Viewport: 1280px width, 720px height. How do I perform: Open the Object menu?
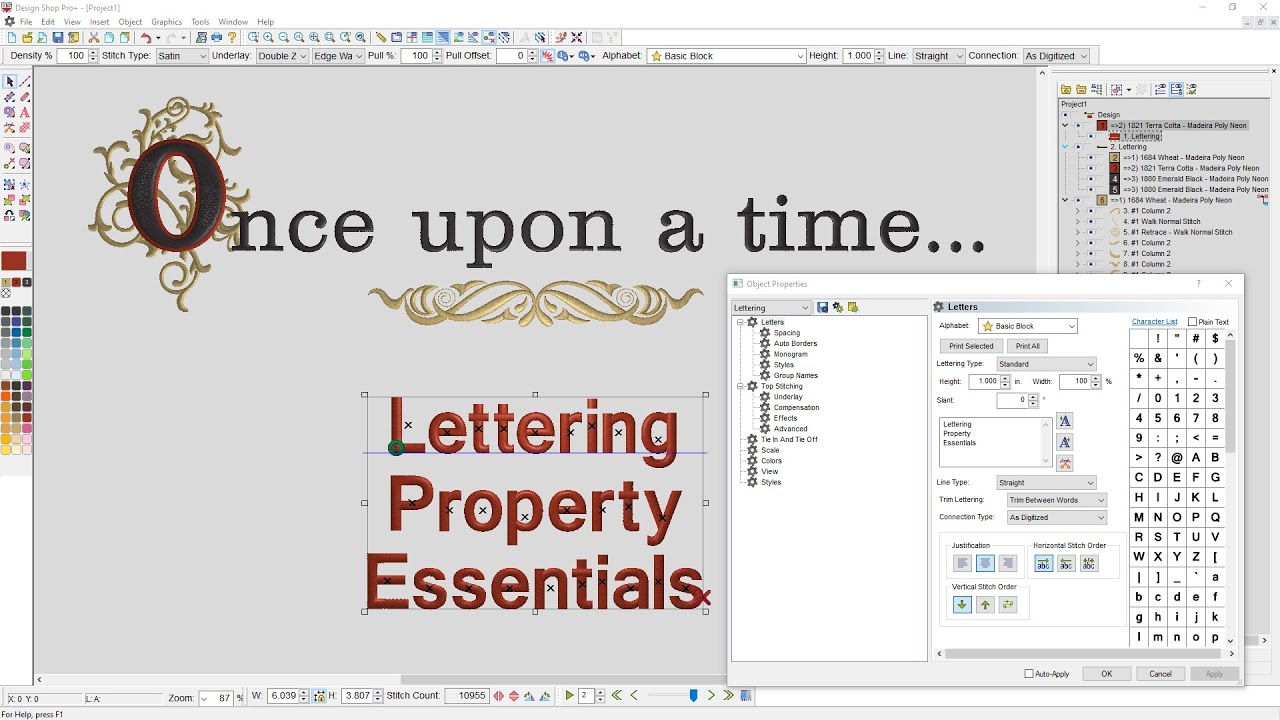pos(131,21)
